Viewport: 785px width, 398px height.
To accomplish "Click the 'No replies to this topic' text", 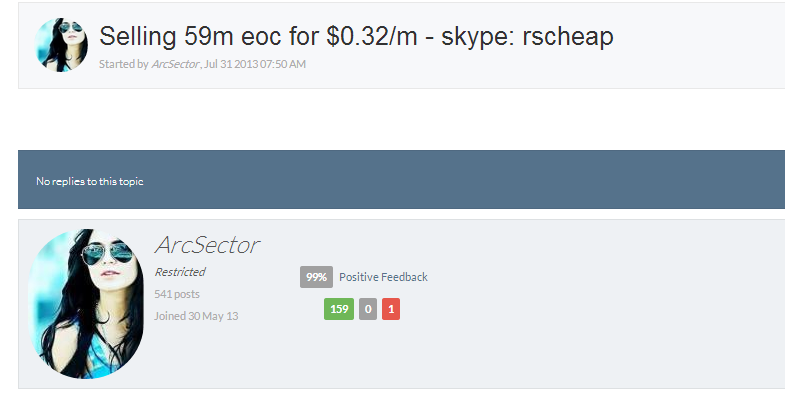I will pos(90,181).
